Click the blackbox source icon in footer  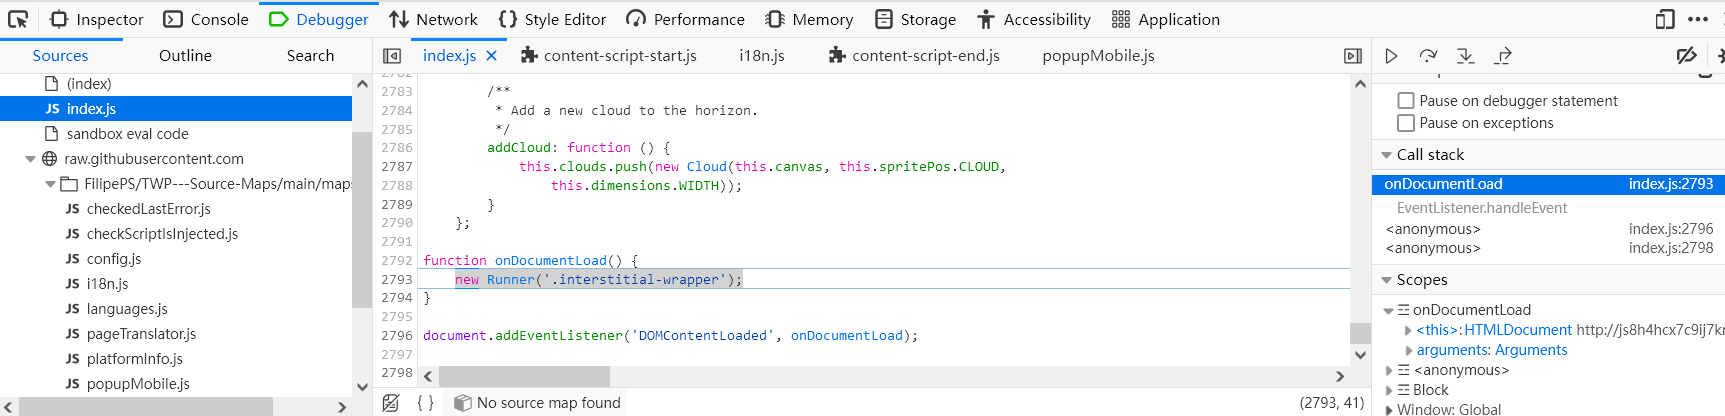click(x=391, y=403)
